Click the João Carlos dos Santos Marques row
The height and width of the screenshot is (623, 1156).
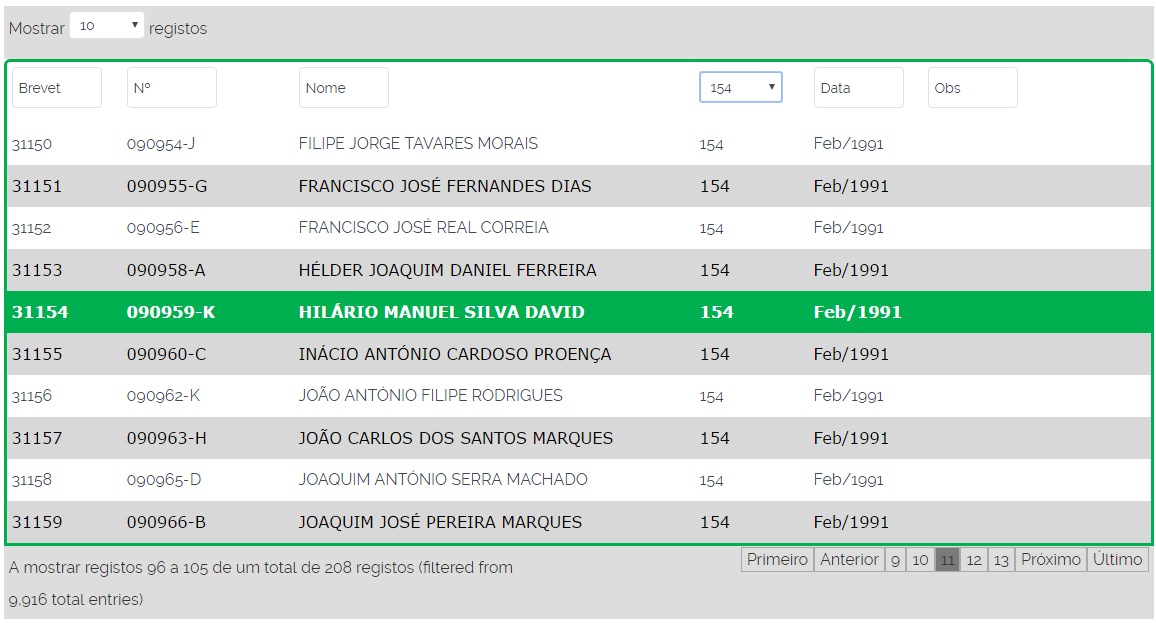455,438
